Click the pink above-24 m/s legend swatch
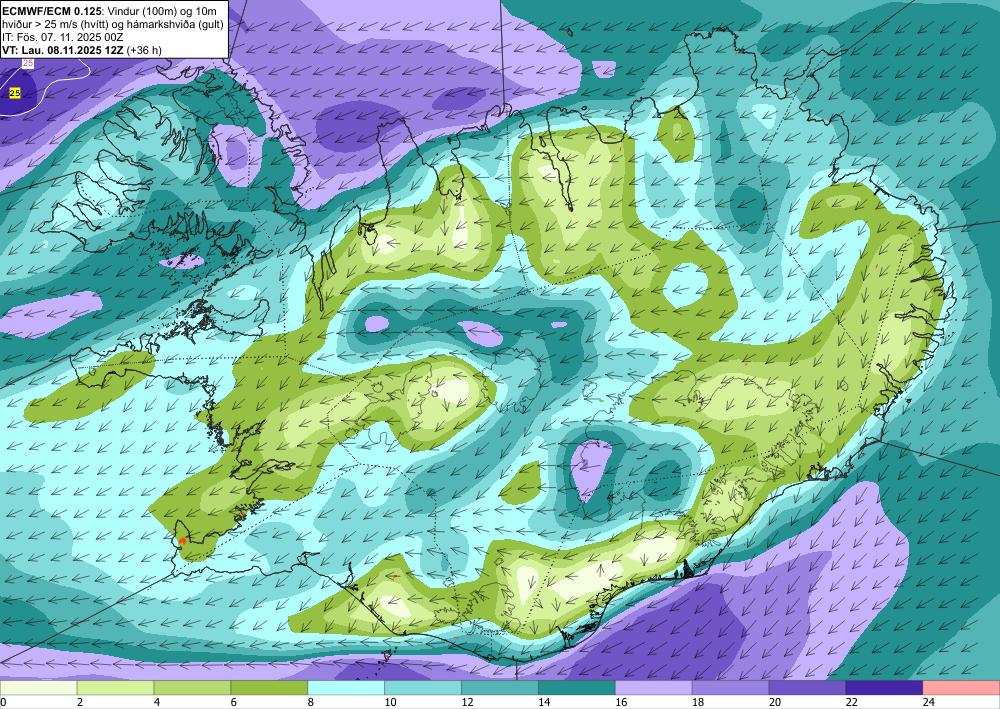The width and height of the screenshot is (1000, 709). point(961,689)
